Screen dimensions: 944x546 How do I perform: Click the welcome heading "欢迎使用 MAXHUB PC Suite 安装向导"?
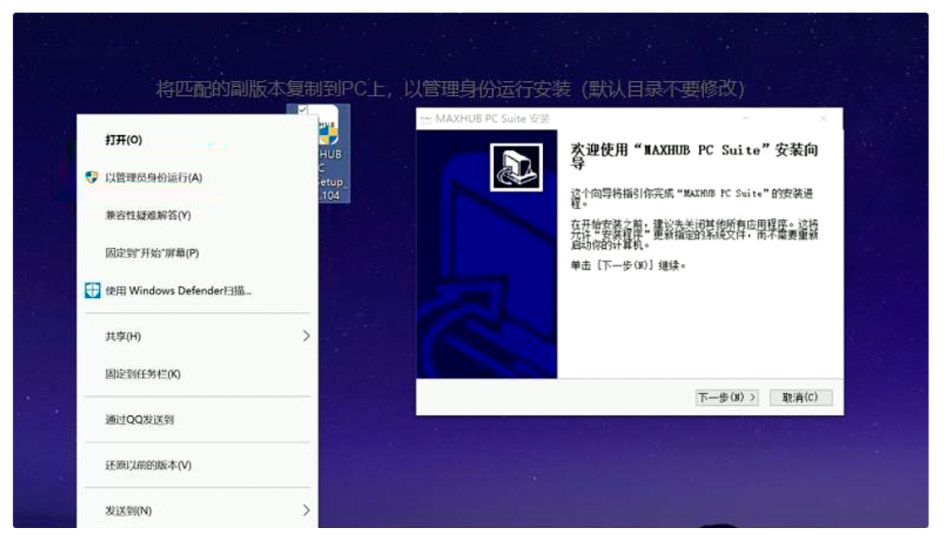coord(694,156)
